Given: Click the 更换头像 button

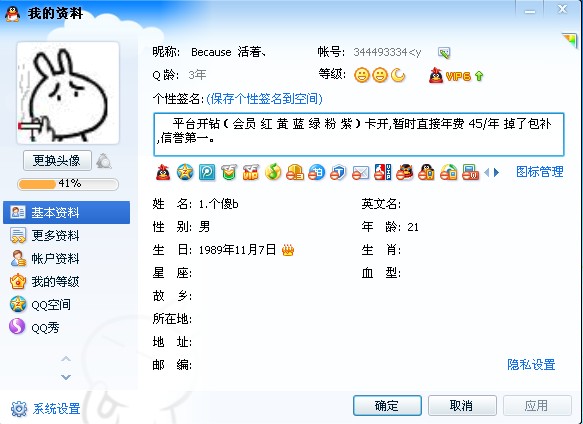Looking at the screenshot, I should (x=57, y=161).
